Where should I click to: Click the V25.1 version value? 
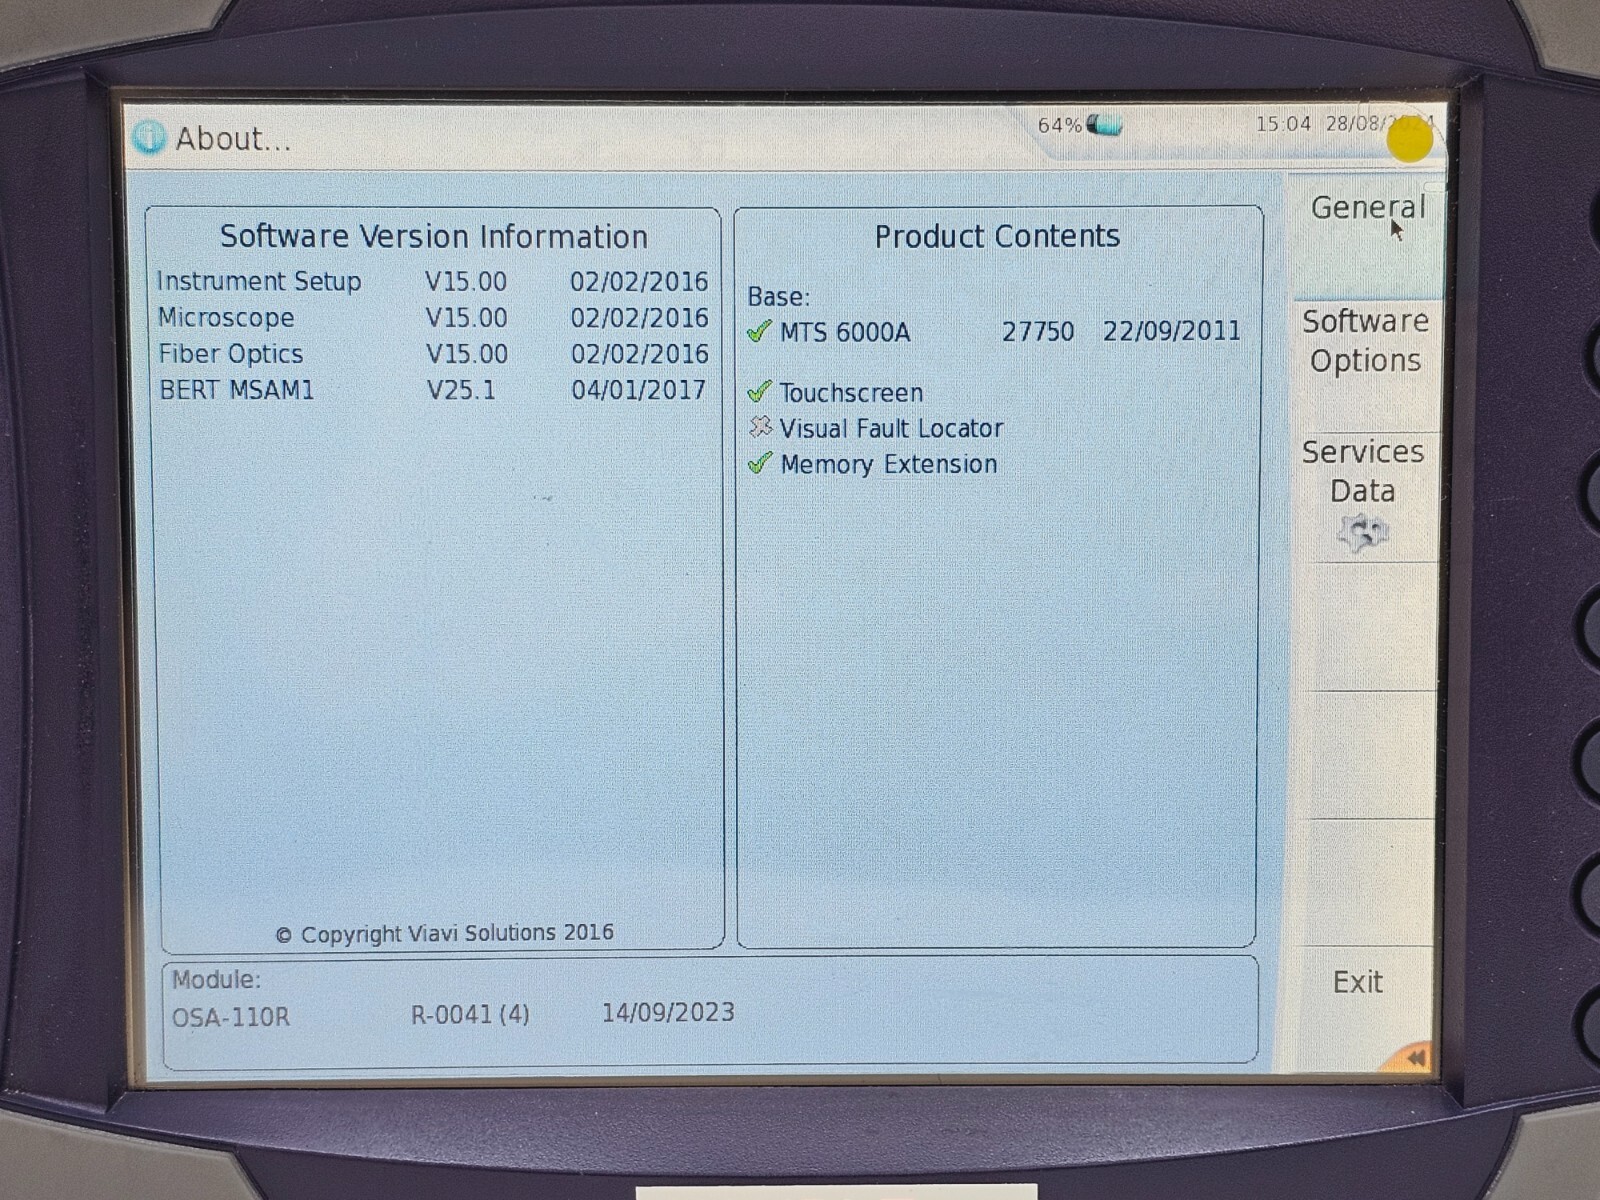(461, 390)
